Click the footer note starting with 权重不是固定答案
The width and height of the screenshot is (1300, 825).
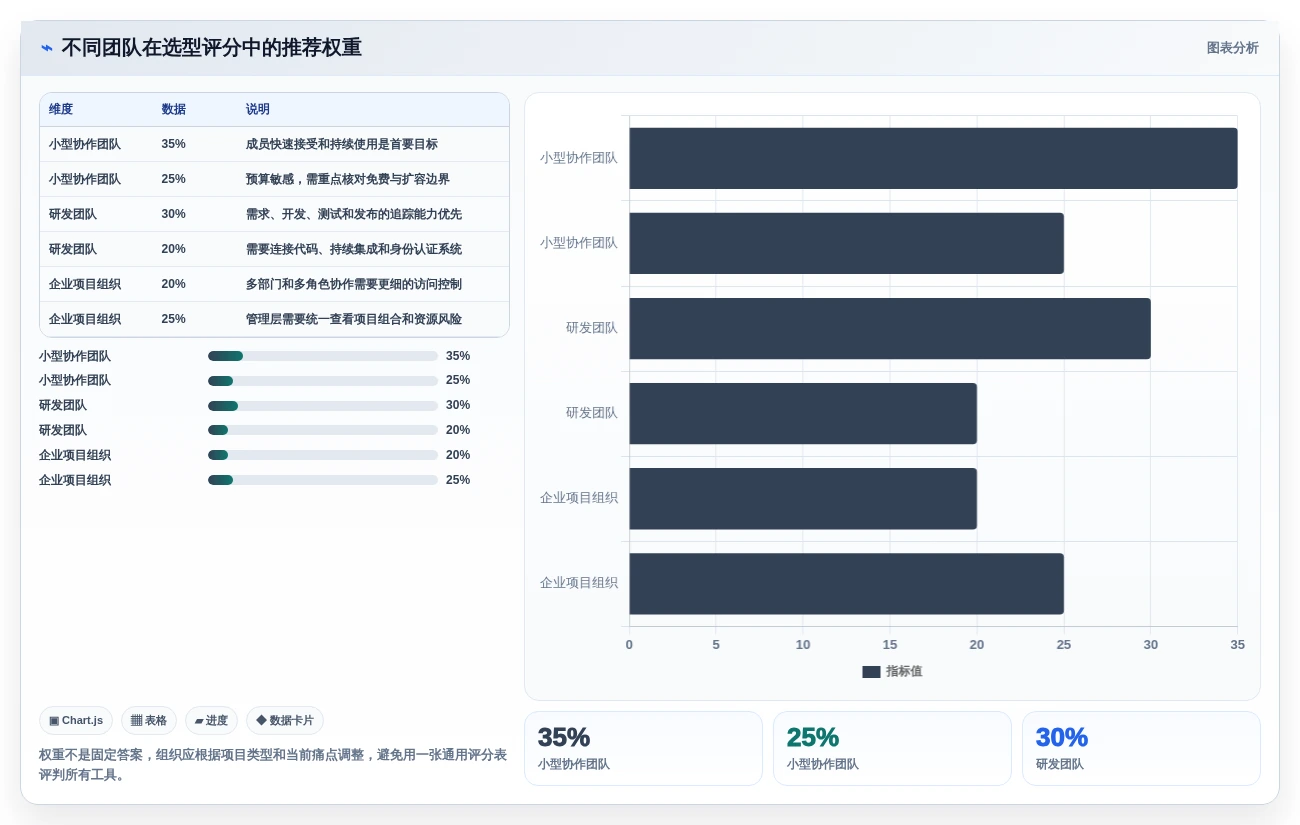[273, 765]
